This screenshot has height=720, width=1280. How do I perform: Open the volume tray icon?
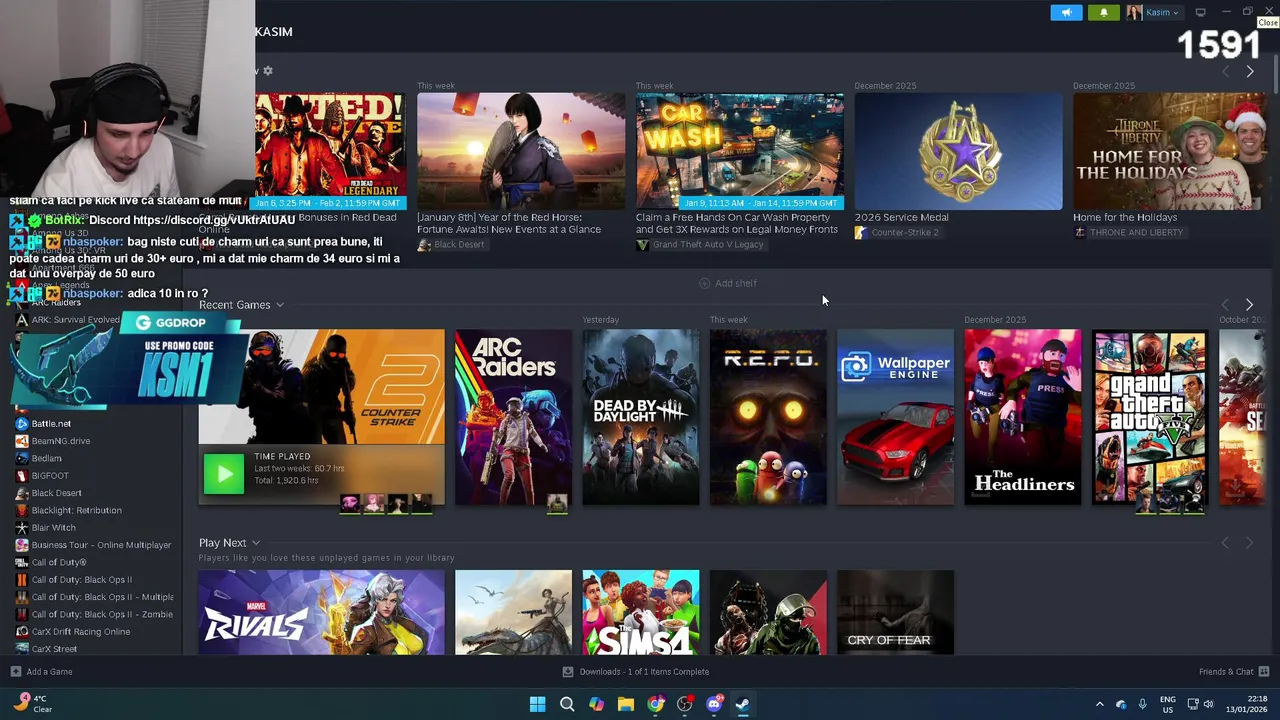point(1209,704)
